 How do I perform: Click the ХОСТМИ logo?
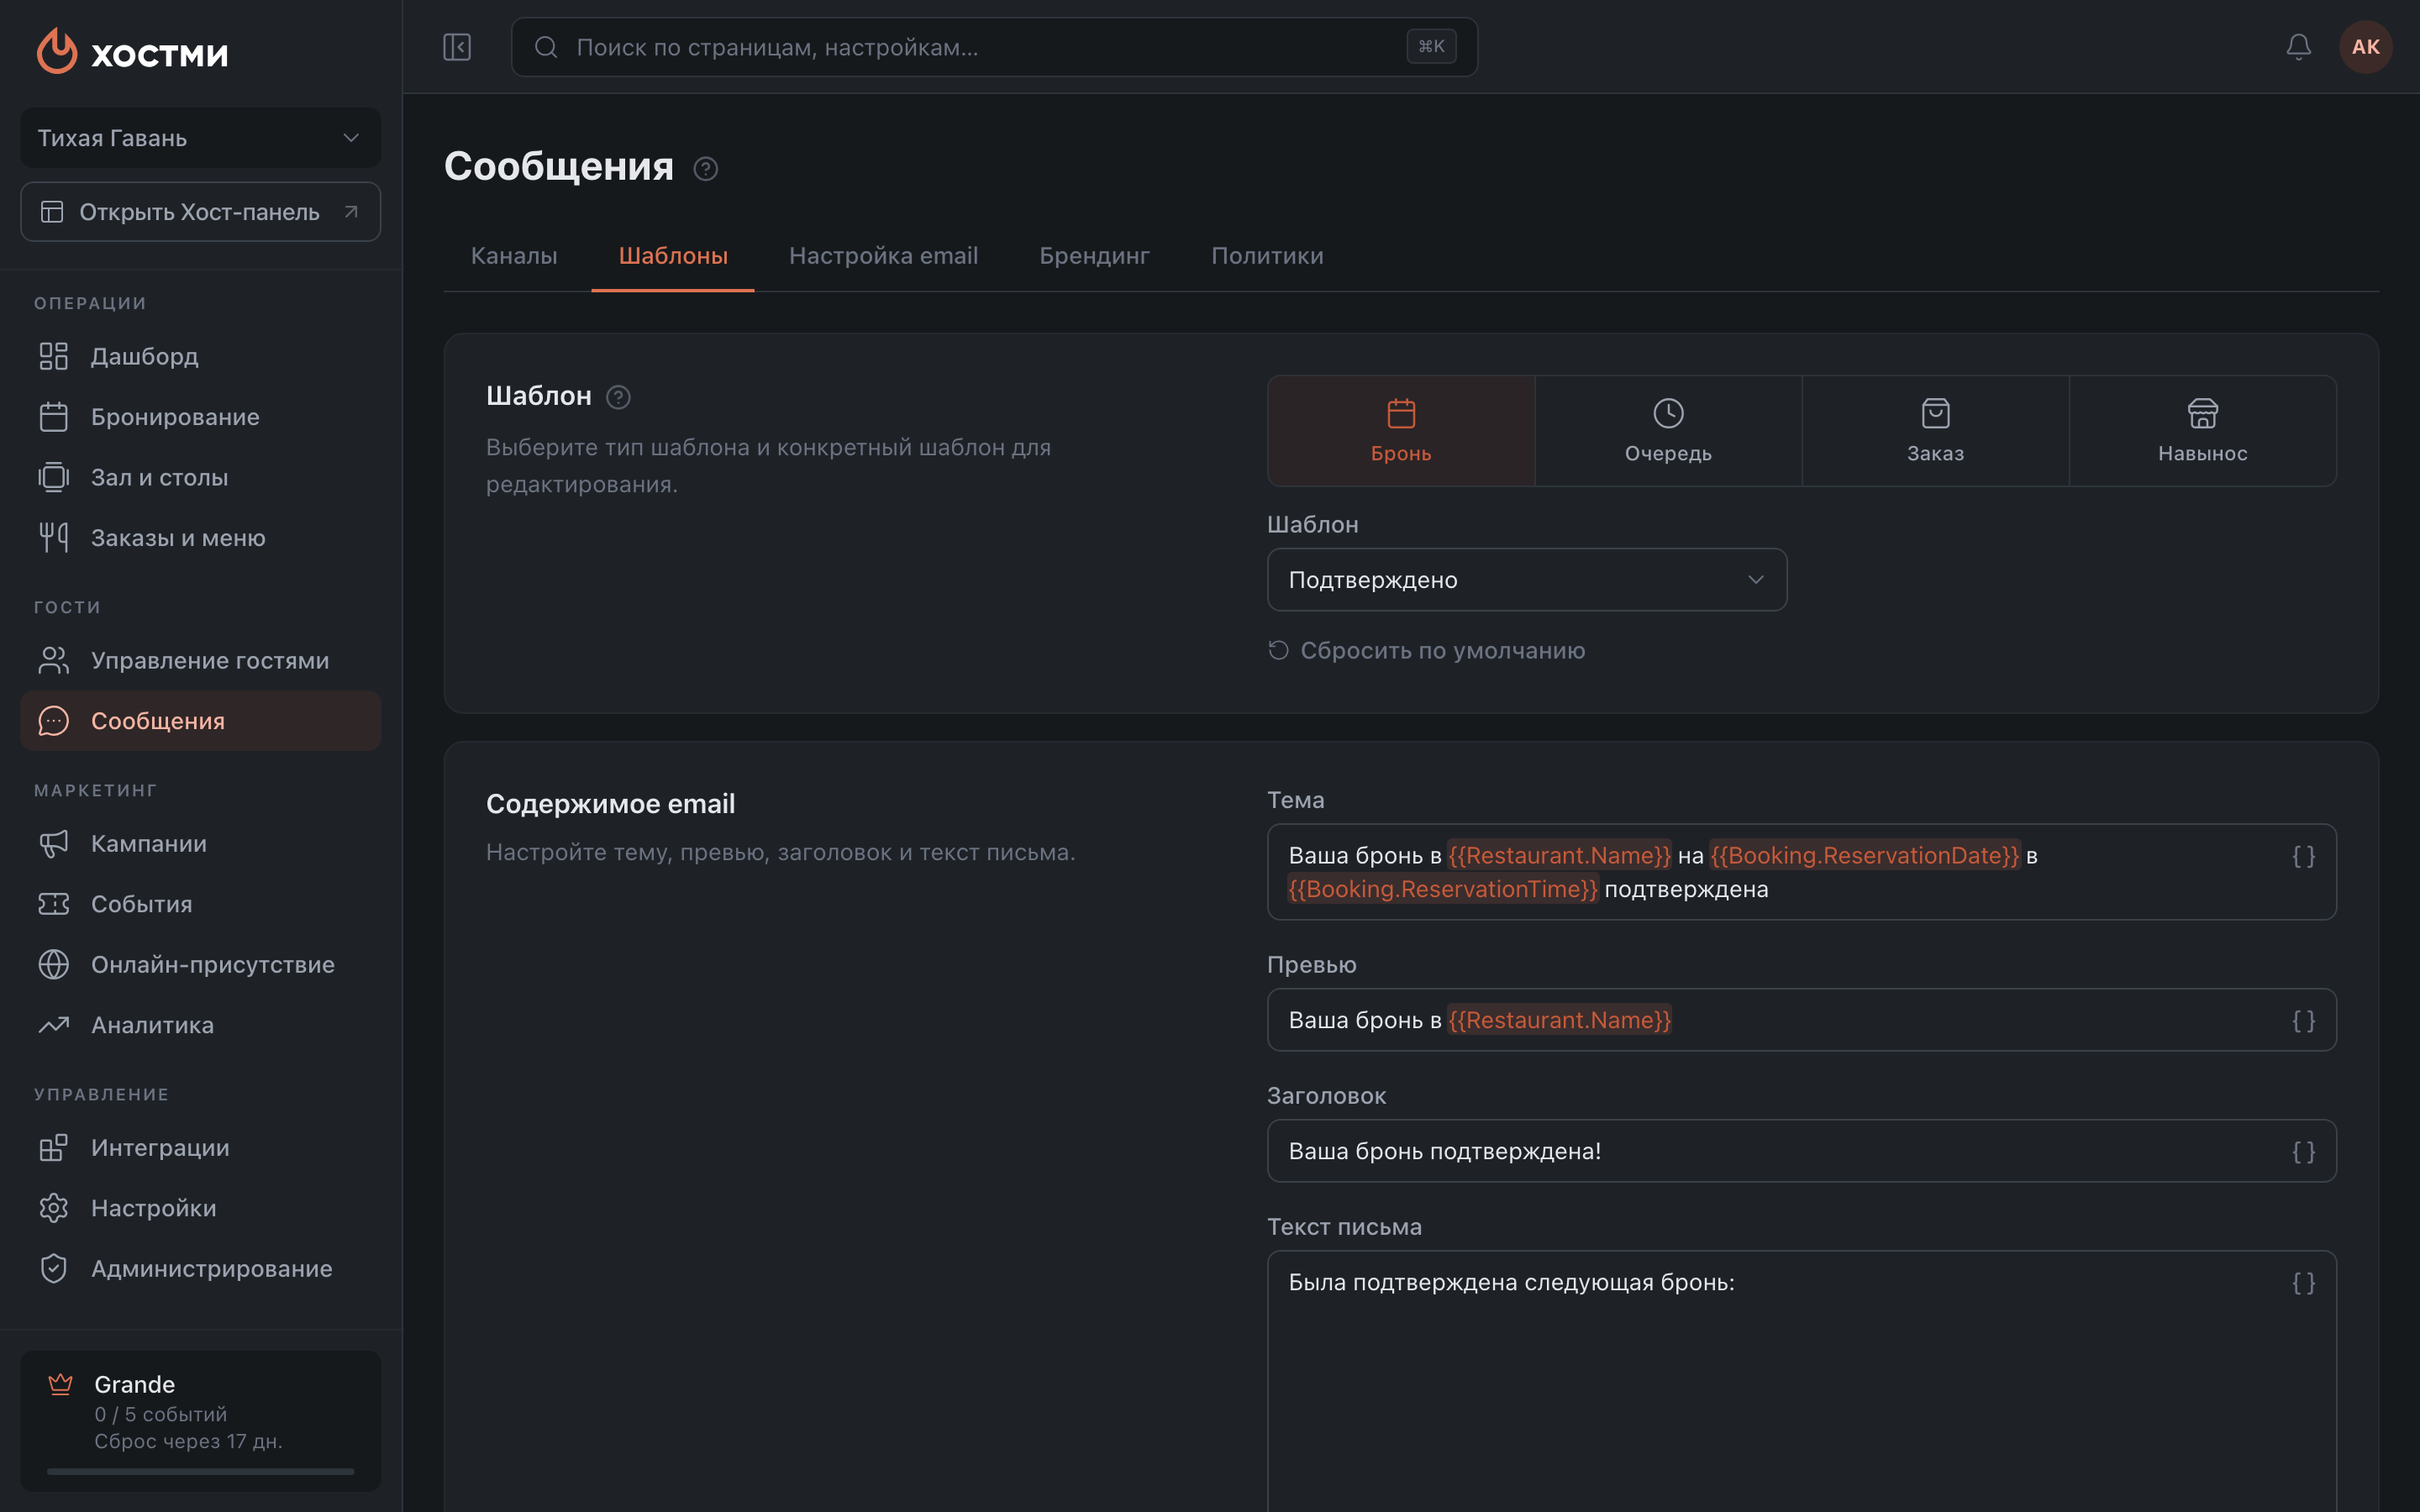(x=132, y=51)
